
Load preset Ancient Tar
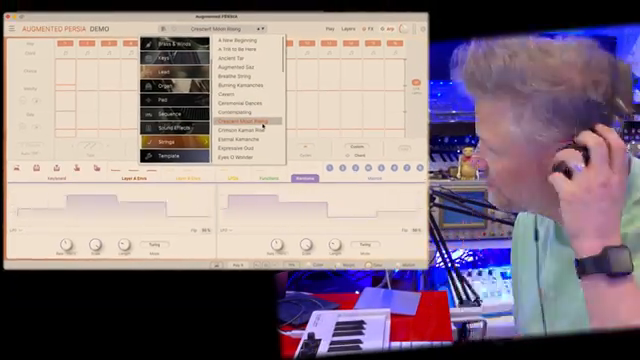[x=231, y=58]
